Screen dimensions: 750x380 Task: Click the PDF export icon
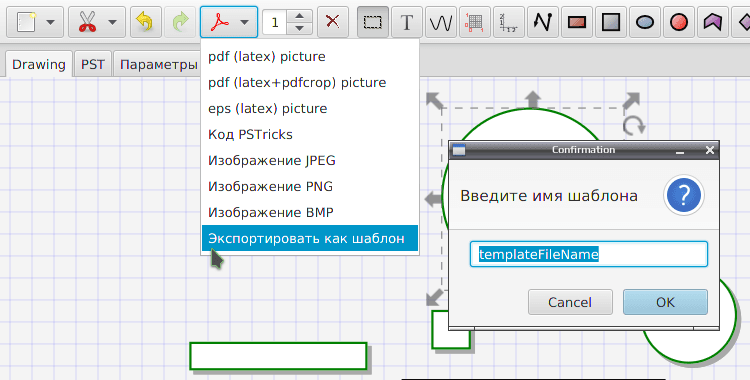coord(220,22)
